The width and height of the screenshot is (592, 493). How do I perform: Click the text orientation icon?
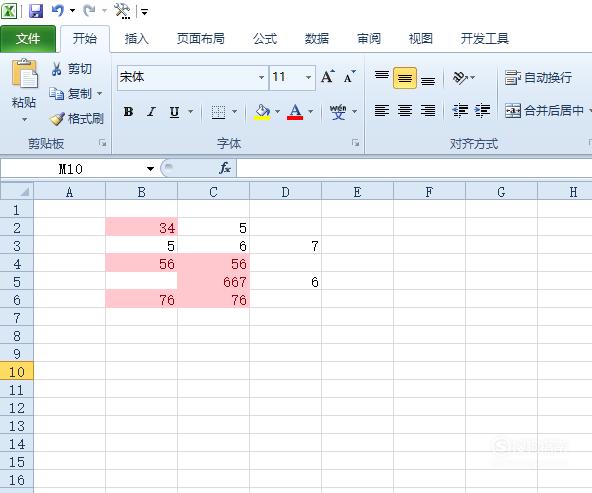(x=460, y=78)
